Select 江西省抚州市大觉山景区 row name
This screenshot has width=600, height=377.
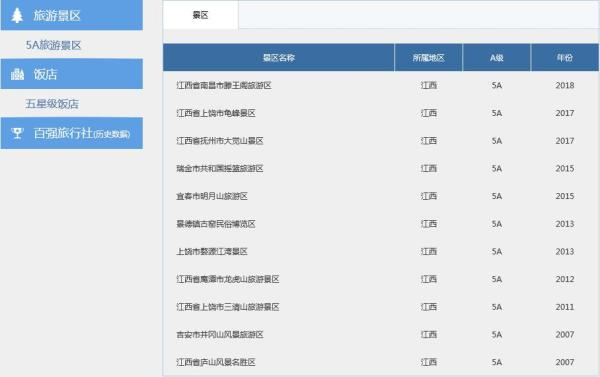(220, 141)
